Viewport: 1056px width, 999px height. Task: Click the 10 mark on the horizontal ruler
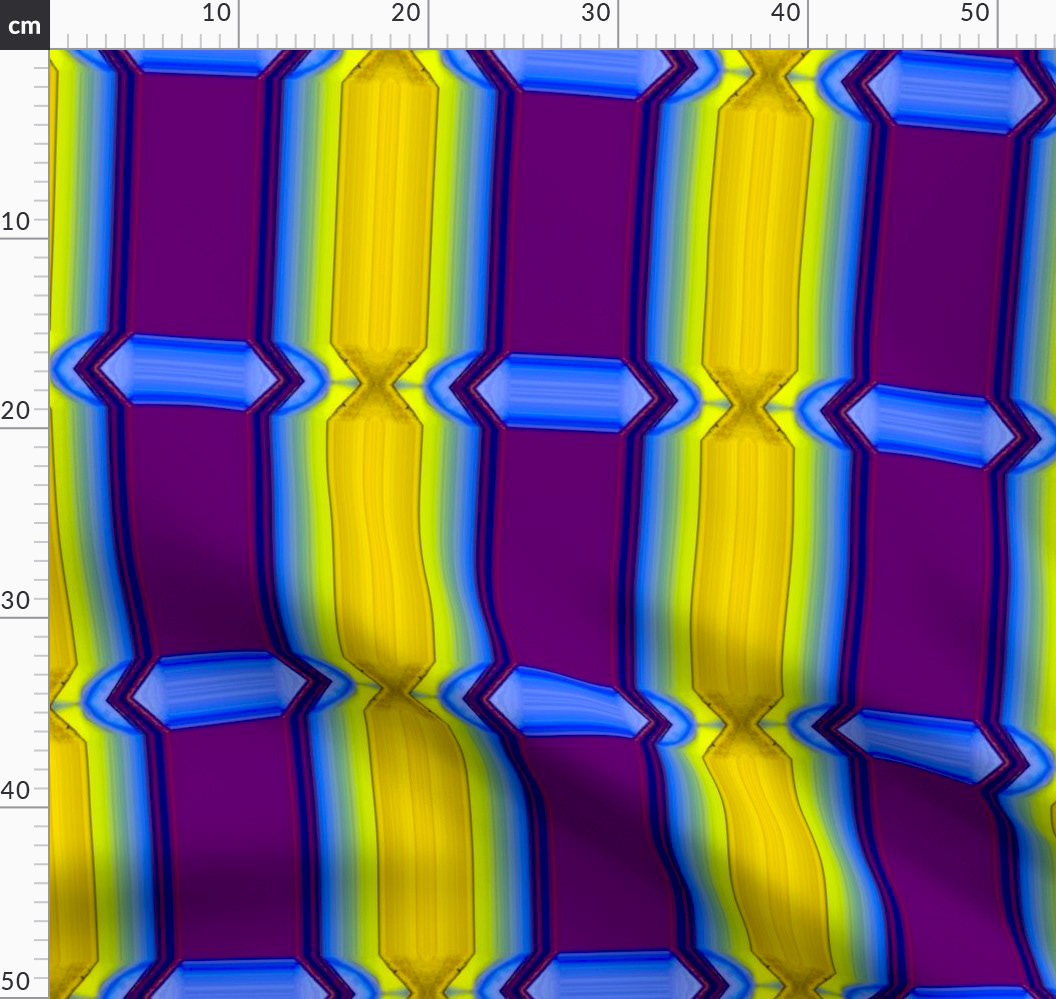pyautogui.click(x=216, y=13)
